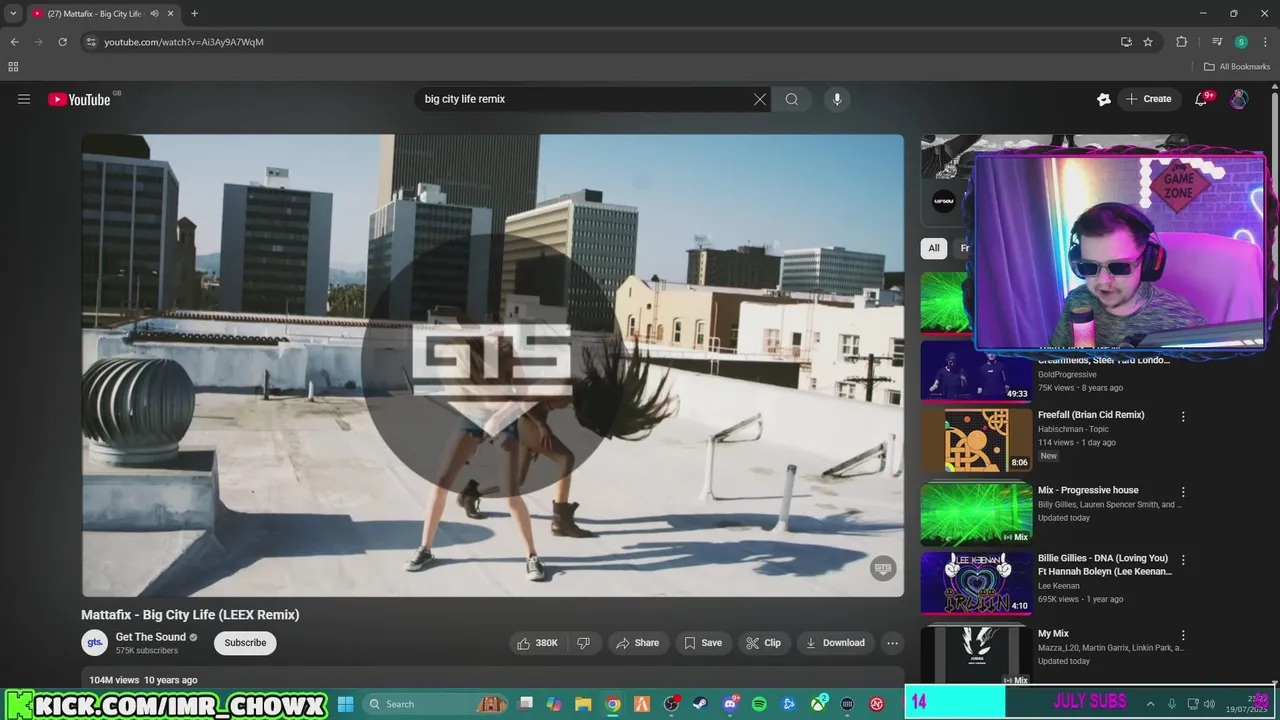Viewport: 1280px width, 720px height.
Task: Download the video
Action: tap(835, 643)
